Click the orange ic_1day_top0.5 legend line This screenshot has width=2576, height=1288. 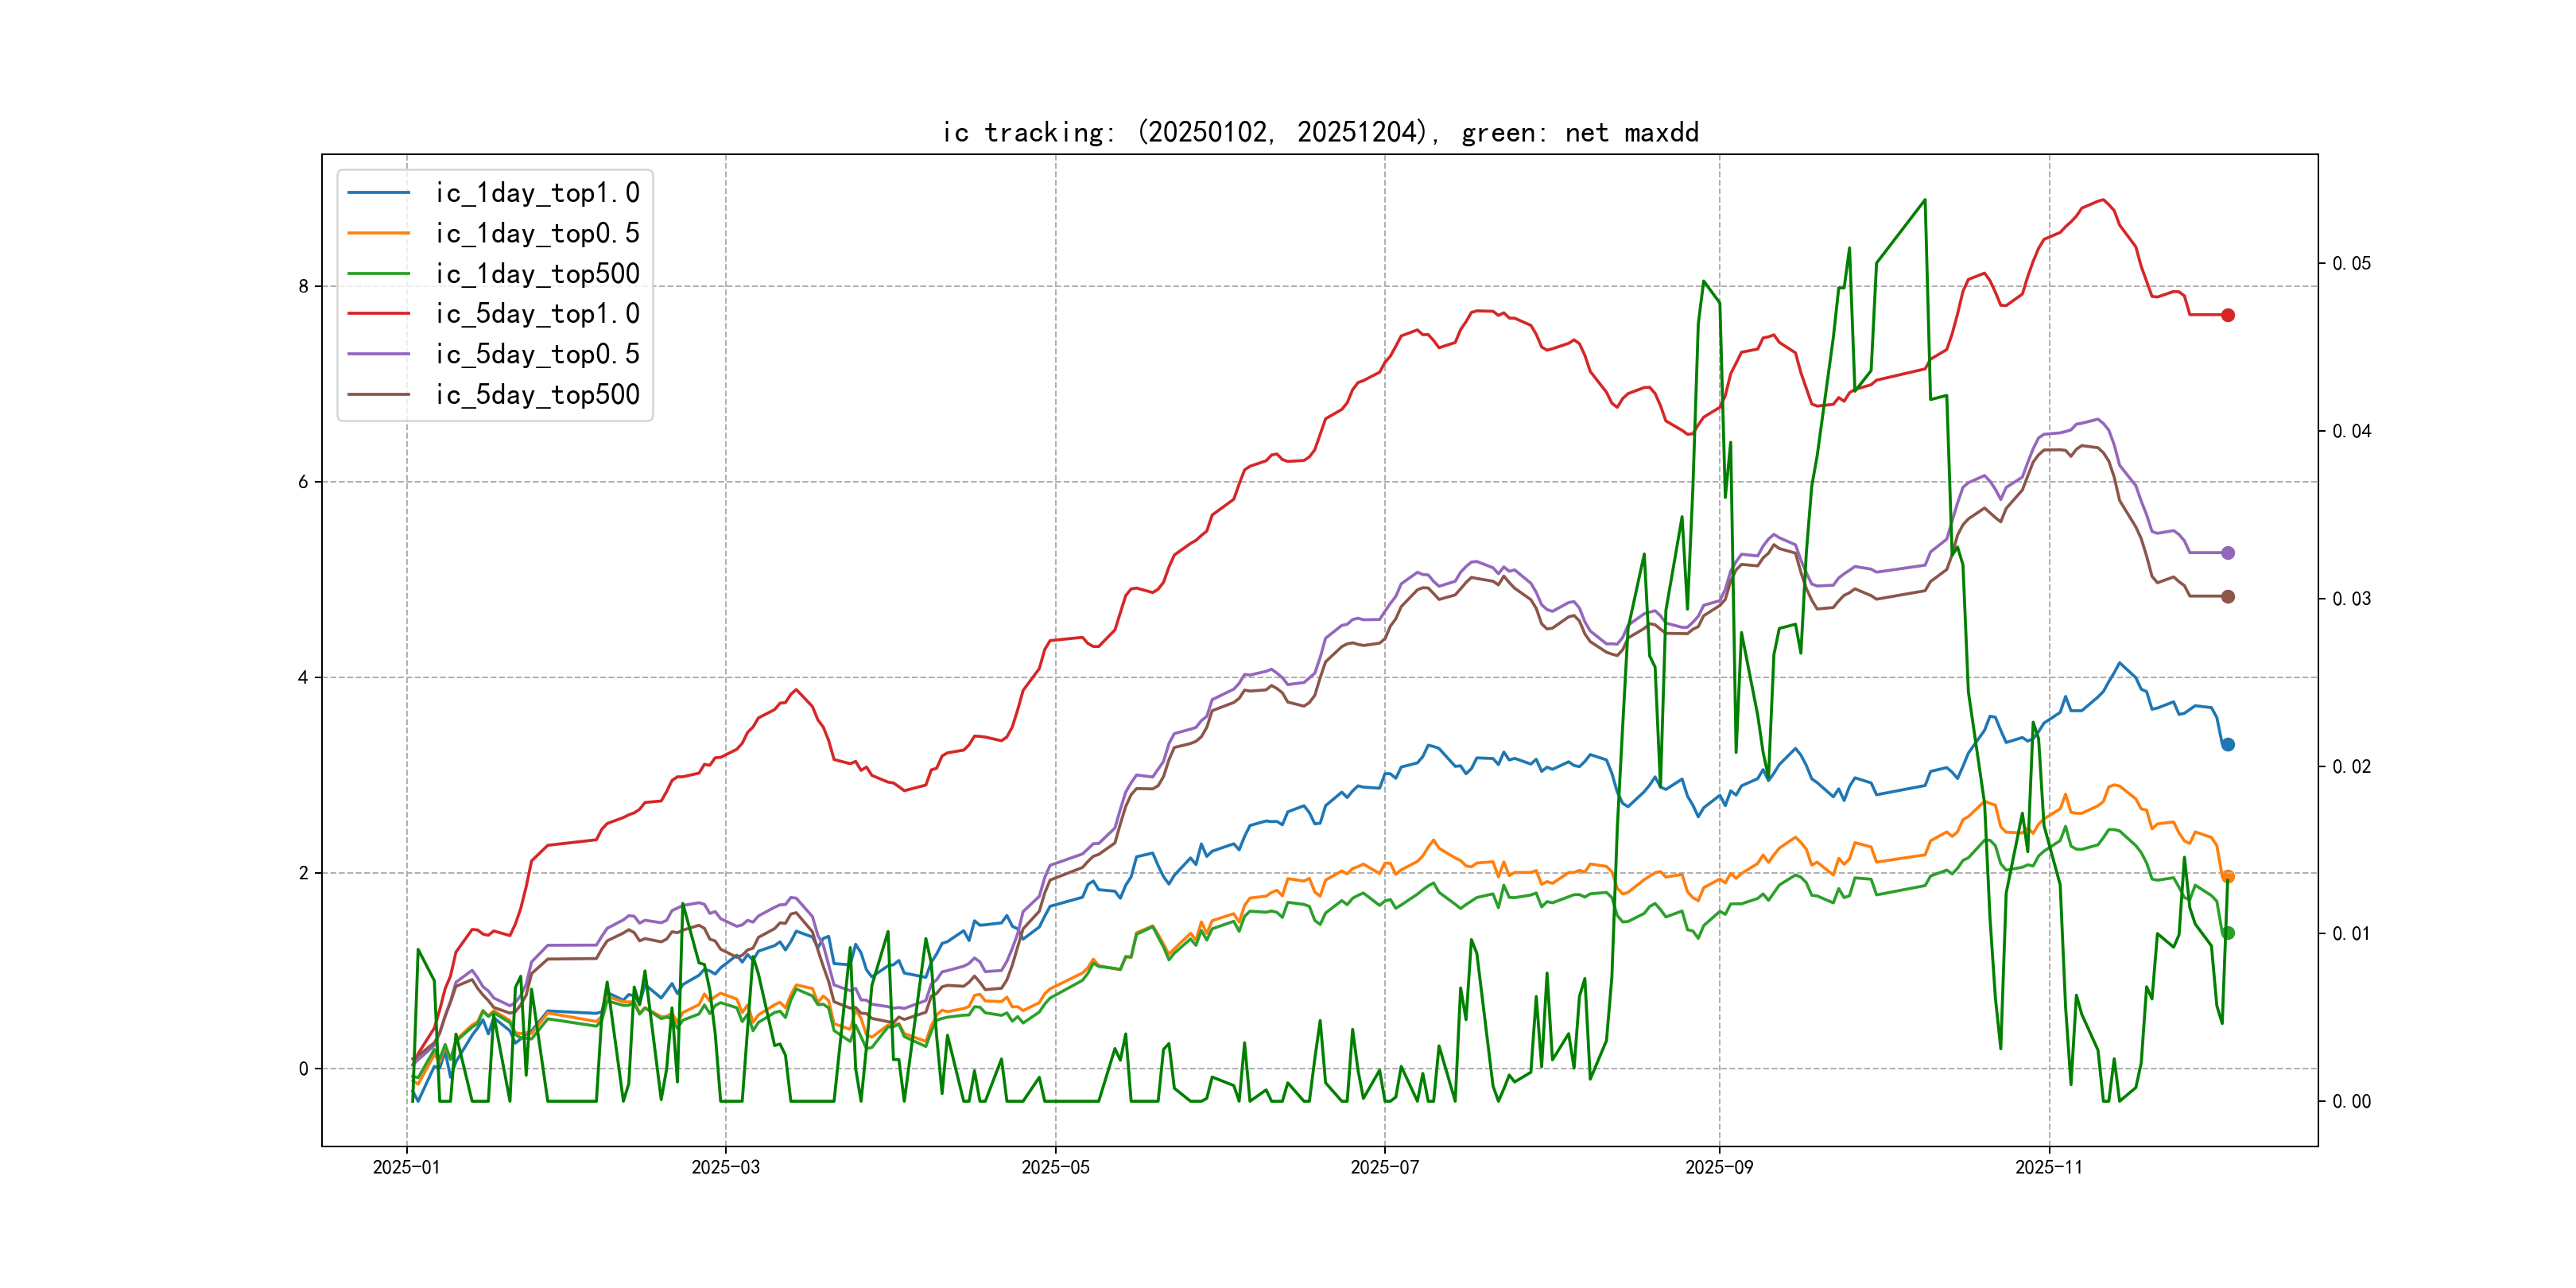point(378,233)
